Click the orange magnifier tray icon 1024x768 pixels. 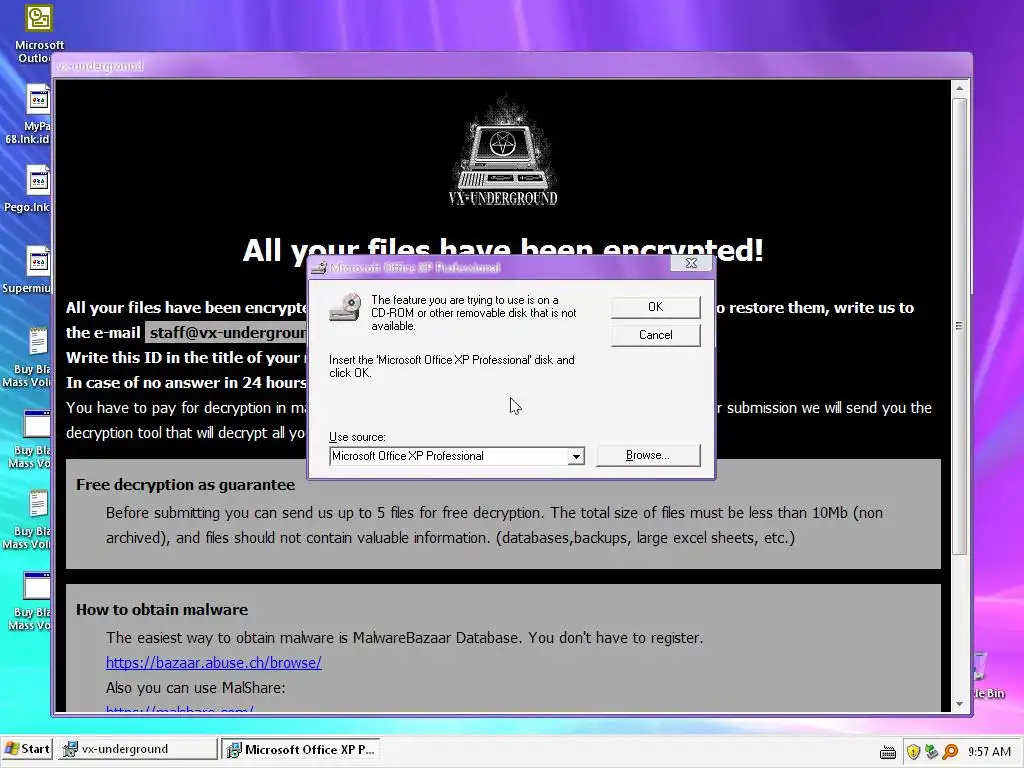[x=950, y=752]
